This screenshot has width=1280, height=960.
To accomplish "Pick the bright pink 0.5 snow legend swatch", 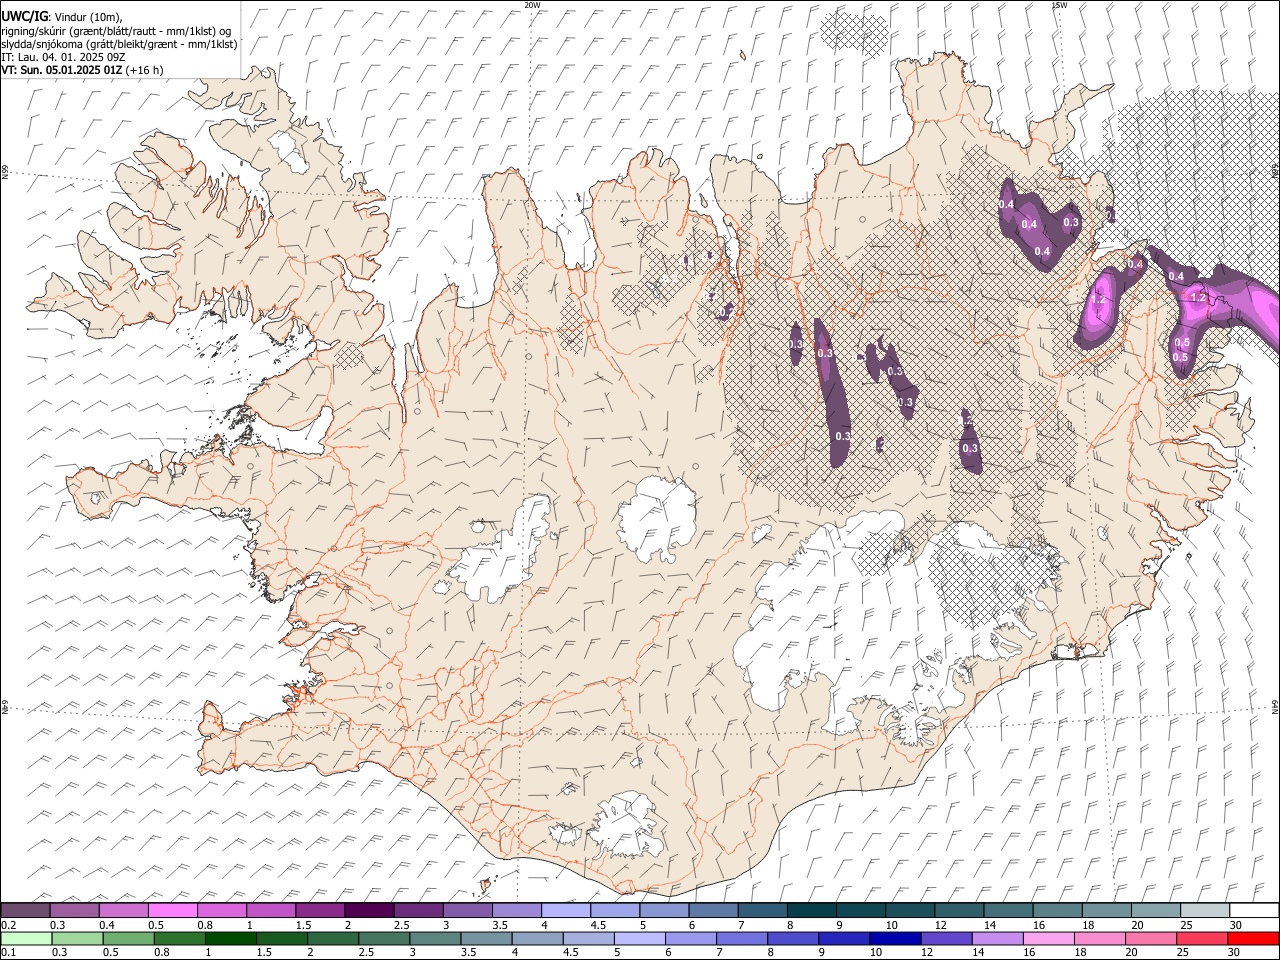I will [x=172, y=910].
